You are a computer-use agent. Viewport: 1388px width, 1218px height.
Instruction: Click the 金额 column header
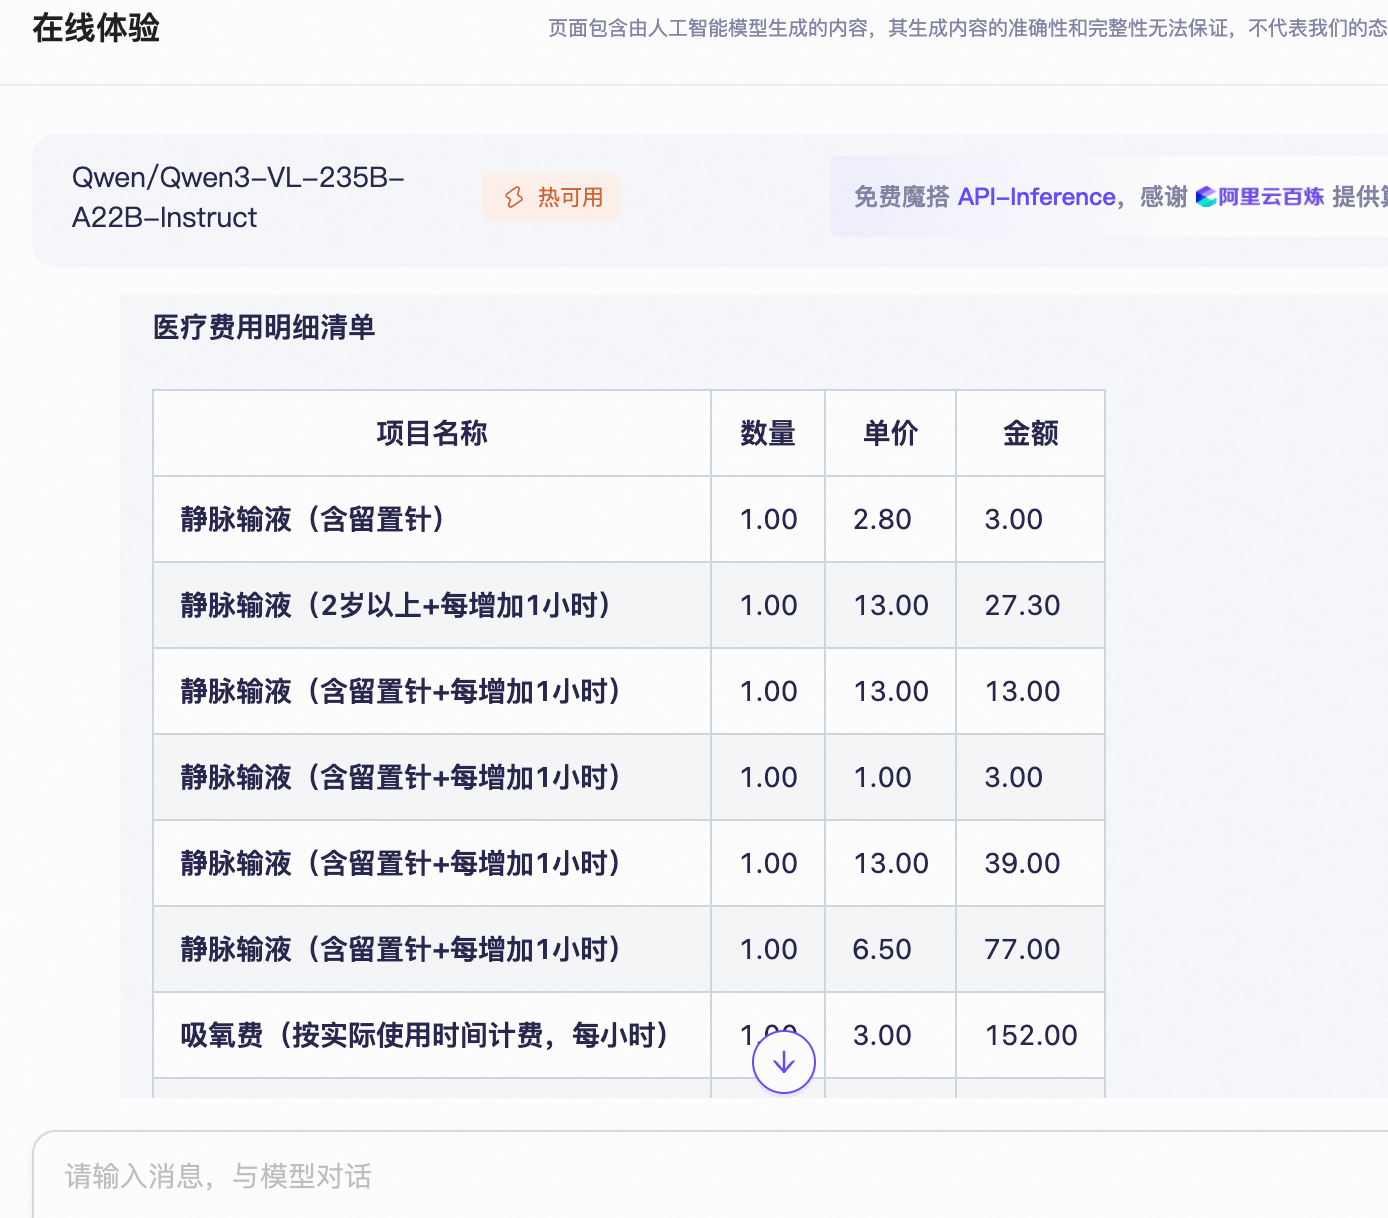coord(1030,433)
